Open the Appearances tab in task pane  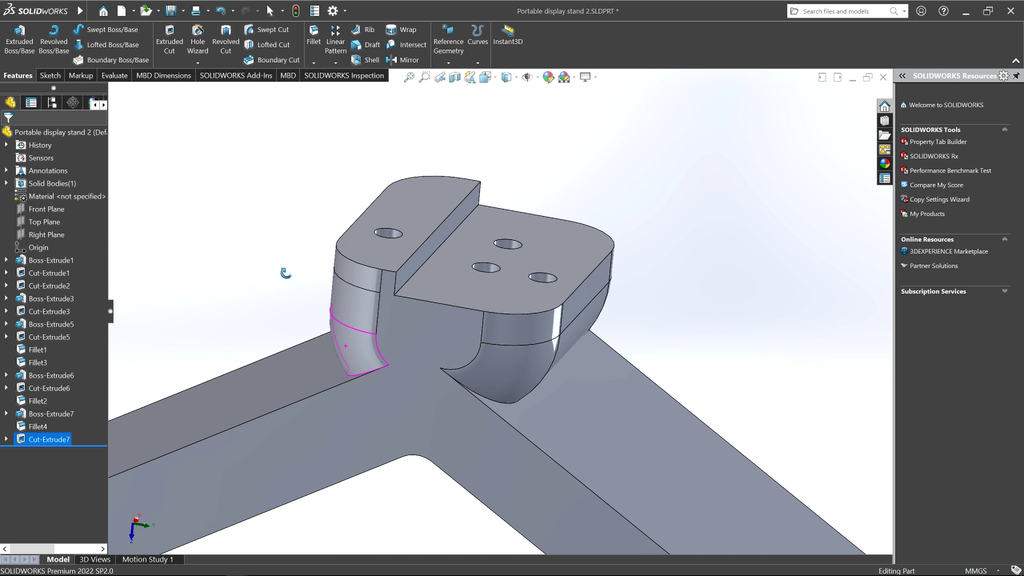[884, 163]
